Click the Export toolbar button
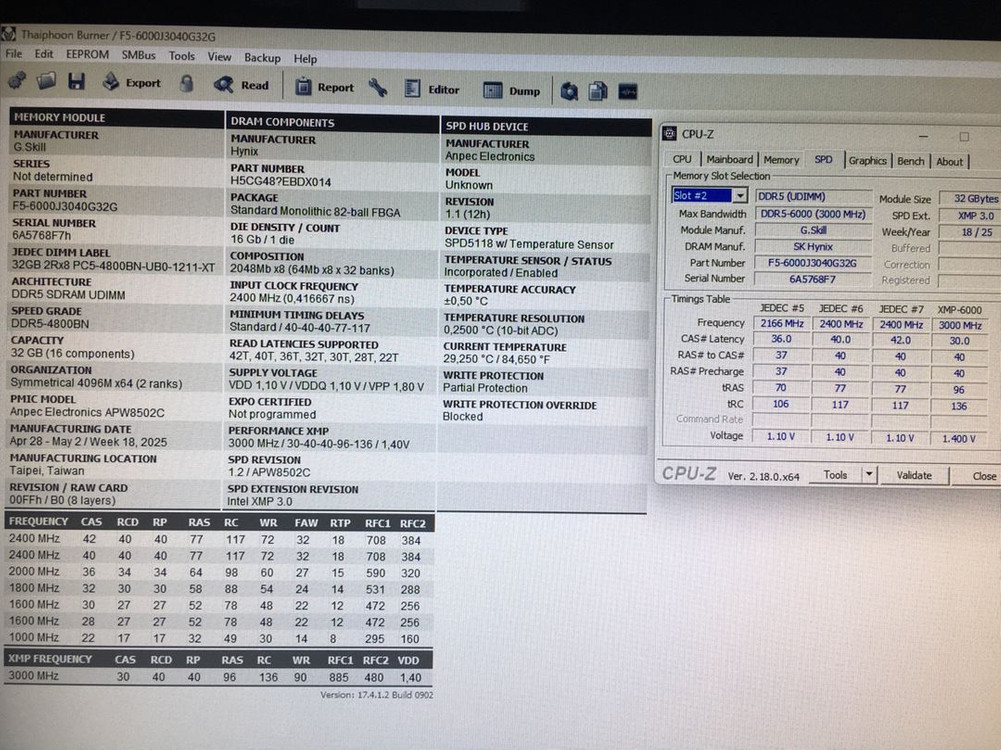Image resolution: width=1001 pixels, height=750 pixels. pos(132,82)
